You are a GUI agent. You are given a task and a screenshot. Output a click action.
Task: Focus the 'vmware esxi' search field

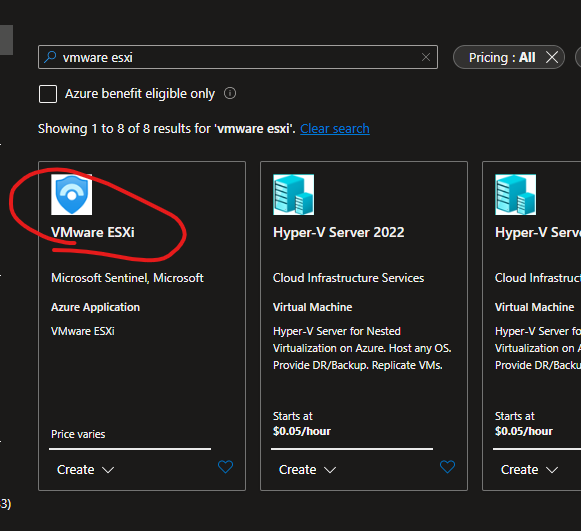238,57
